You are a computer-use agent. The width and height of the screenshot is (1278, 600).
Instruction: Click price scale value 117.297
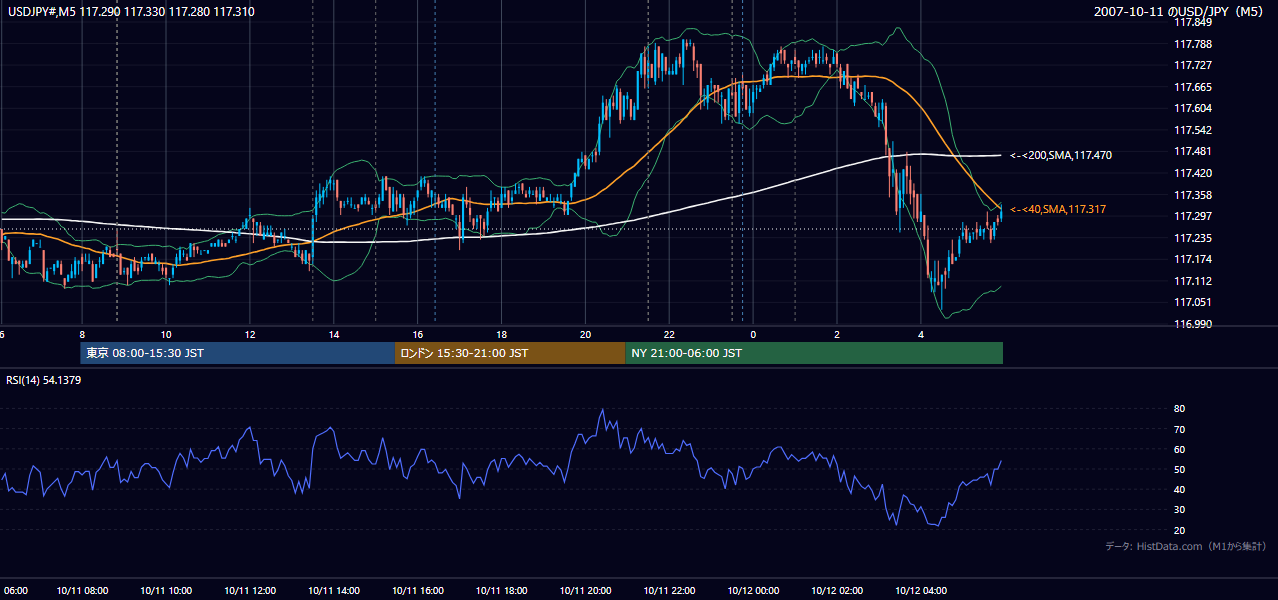tap(1191, 216)
